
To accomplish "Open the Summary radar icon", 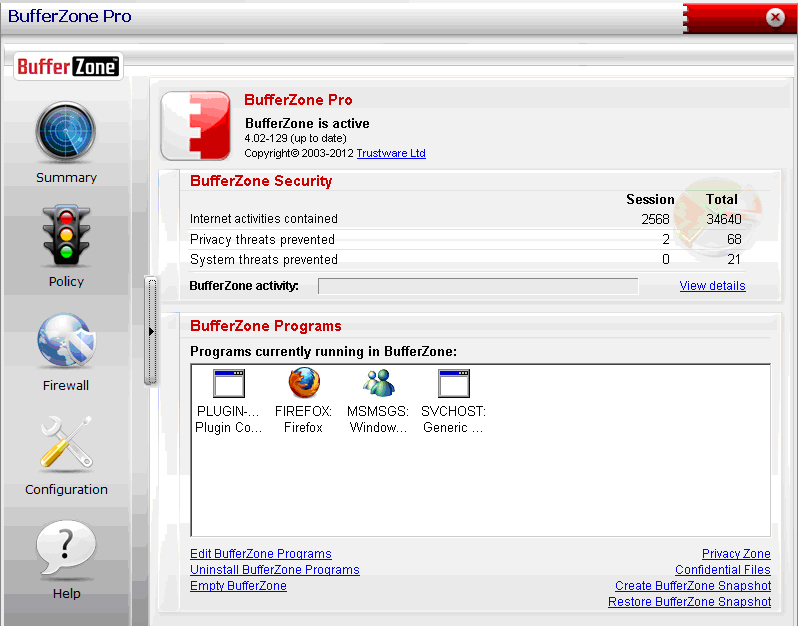I will 66,132.
